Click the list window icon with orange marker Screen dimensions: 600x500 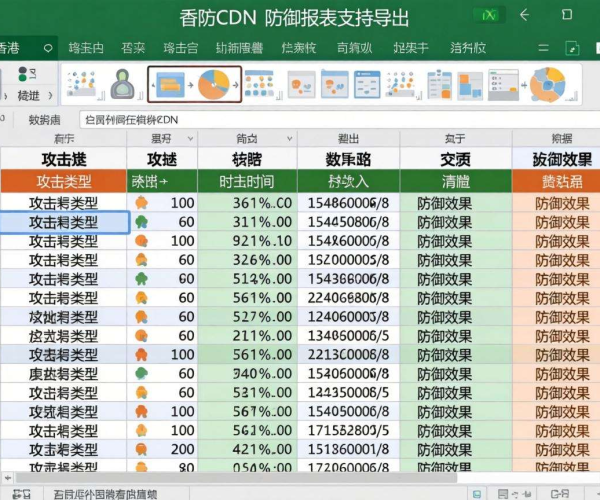(504, 85)
